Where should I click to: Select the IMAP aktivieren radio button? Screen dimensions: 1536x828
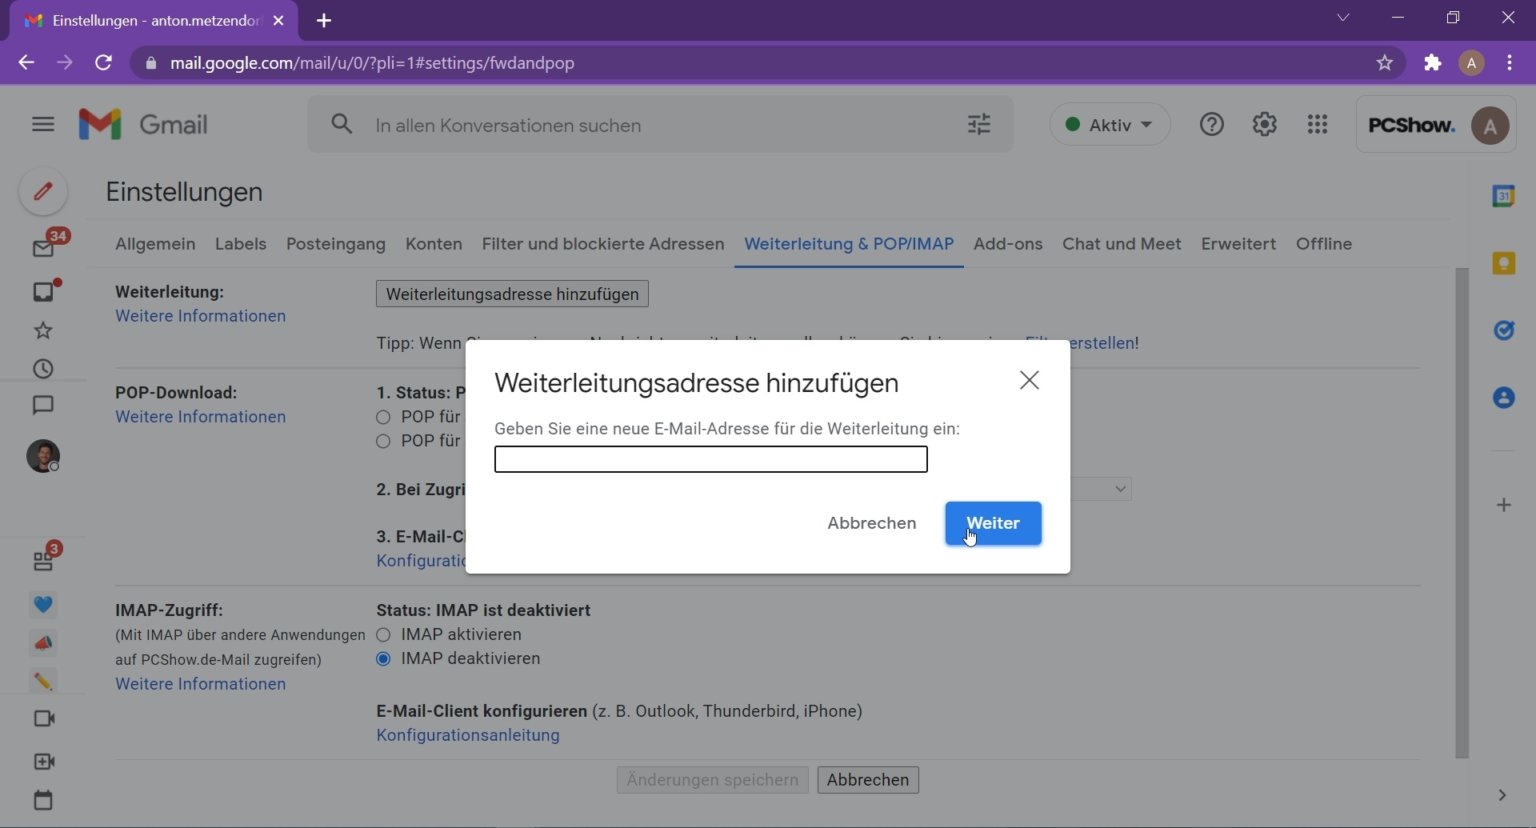tap(383, 634)
